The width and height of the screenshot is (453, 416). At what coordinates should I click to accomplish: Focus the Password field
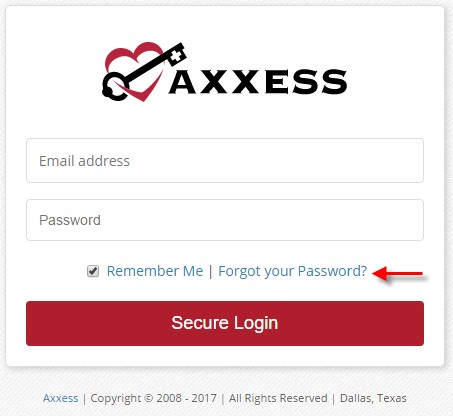225,220
